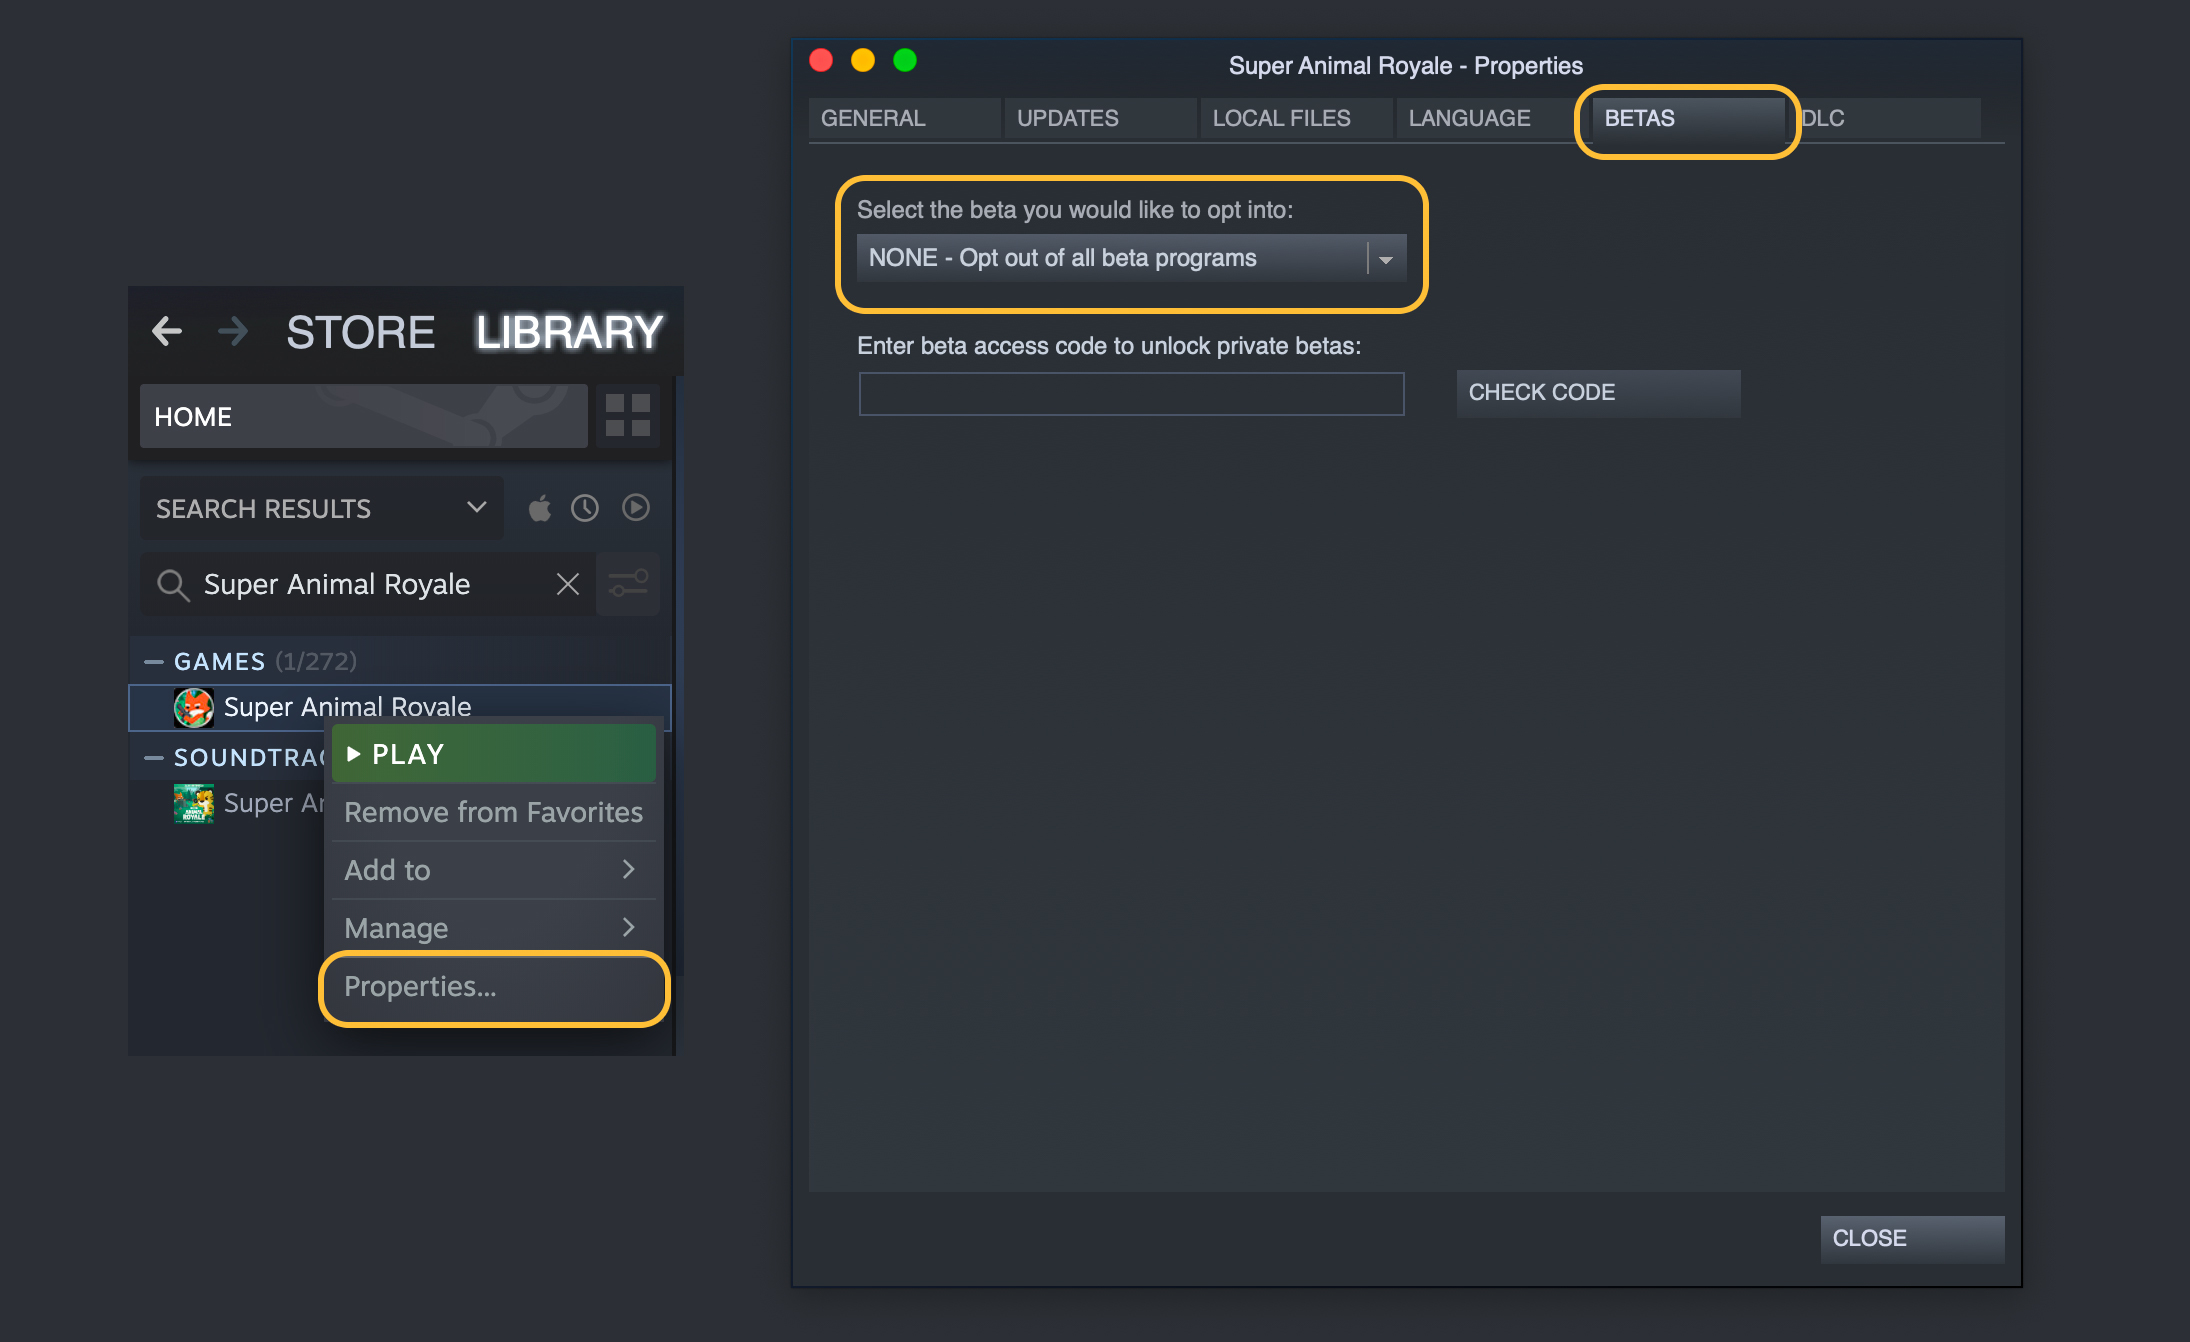Select the soundtrack album thumbnail
The width and height of the screenshot is (2190, 1342).
click(193, 803)
